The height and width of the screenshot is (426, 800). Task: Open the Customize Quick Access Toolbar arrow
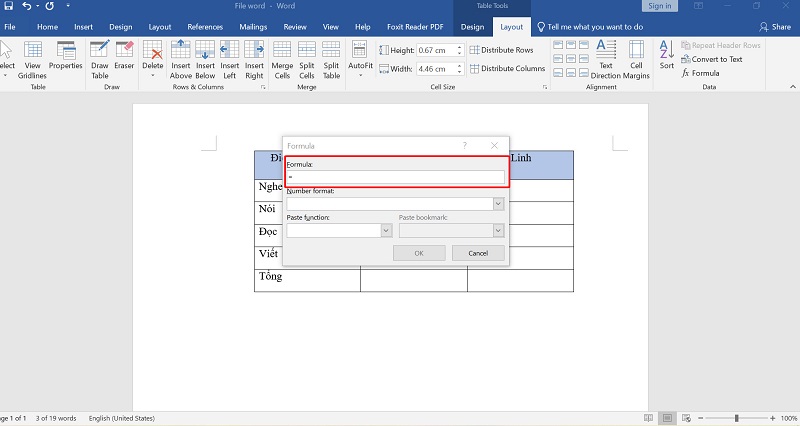tap(68, 6)
